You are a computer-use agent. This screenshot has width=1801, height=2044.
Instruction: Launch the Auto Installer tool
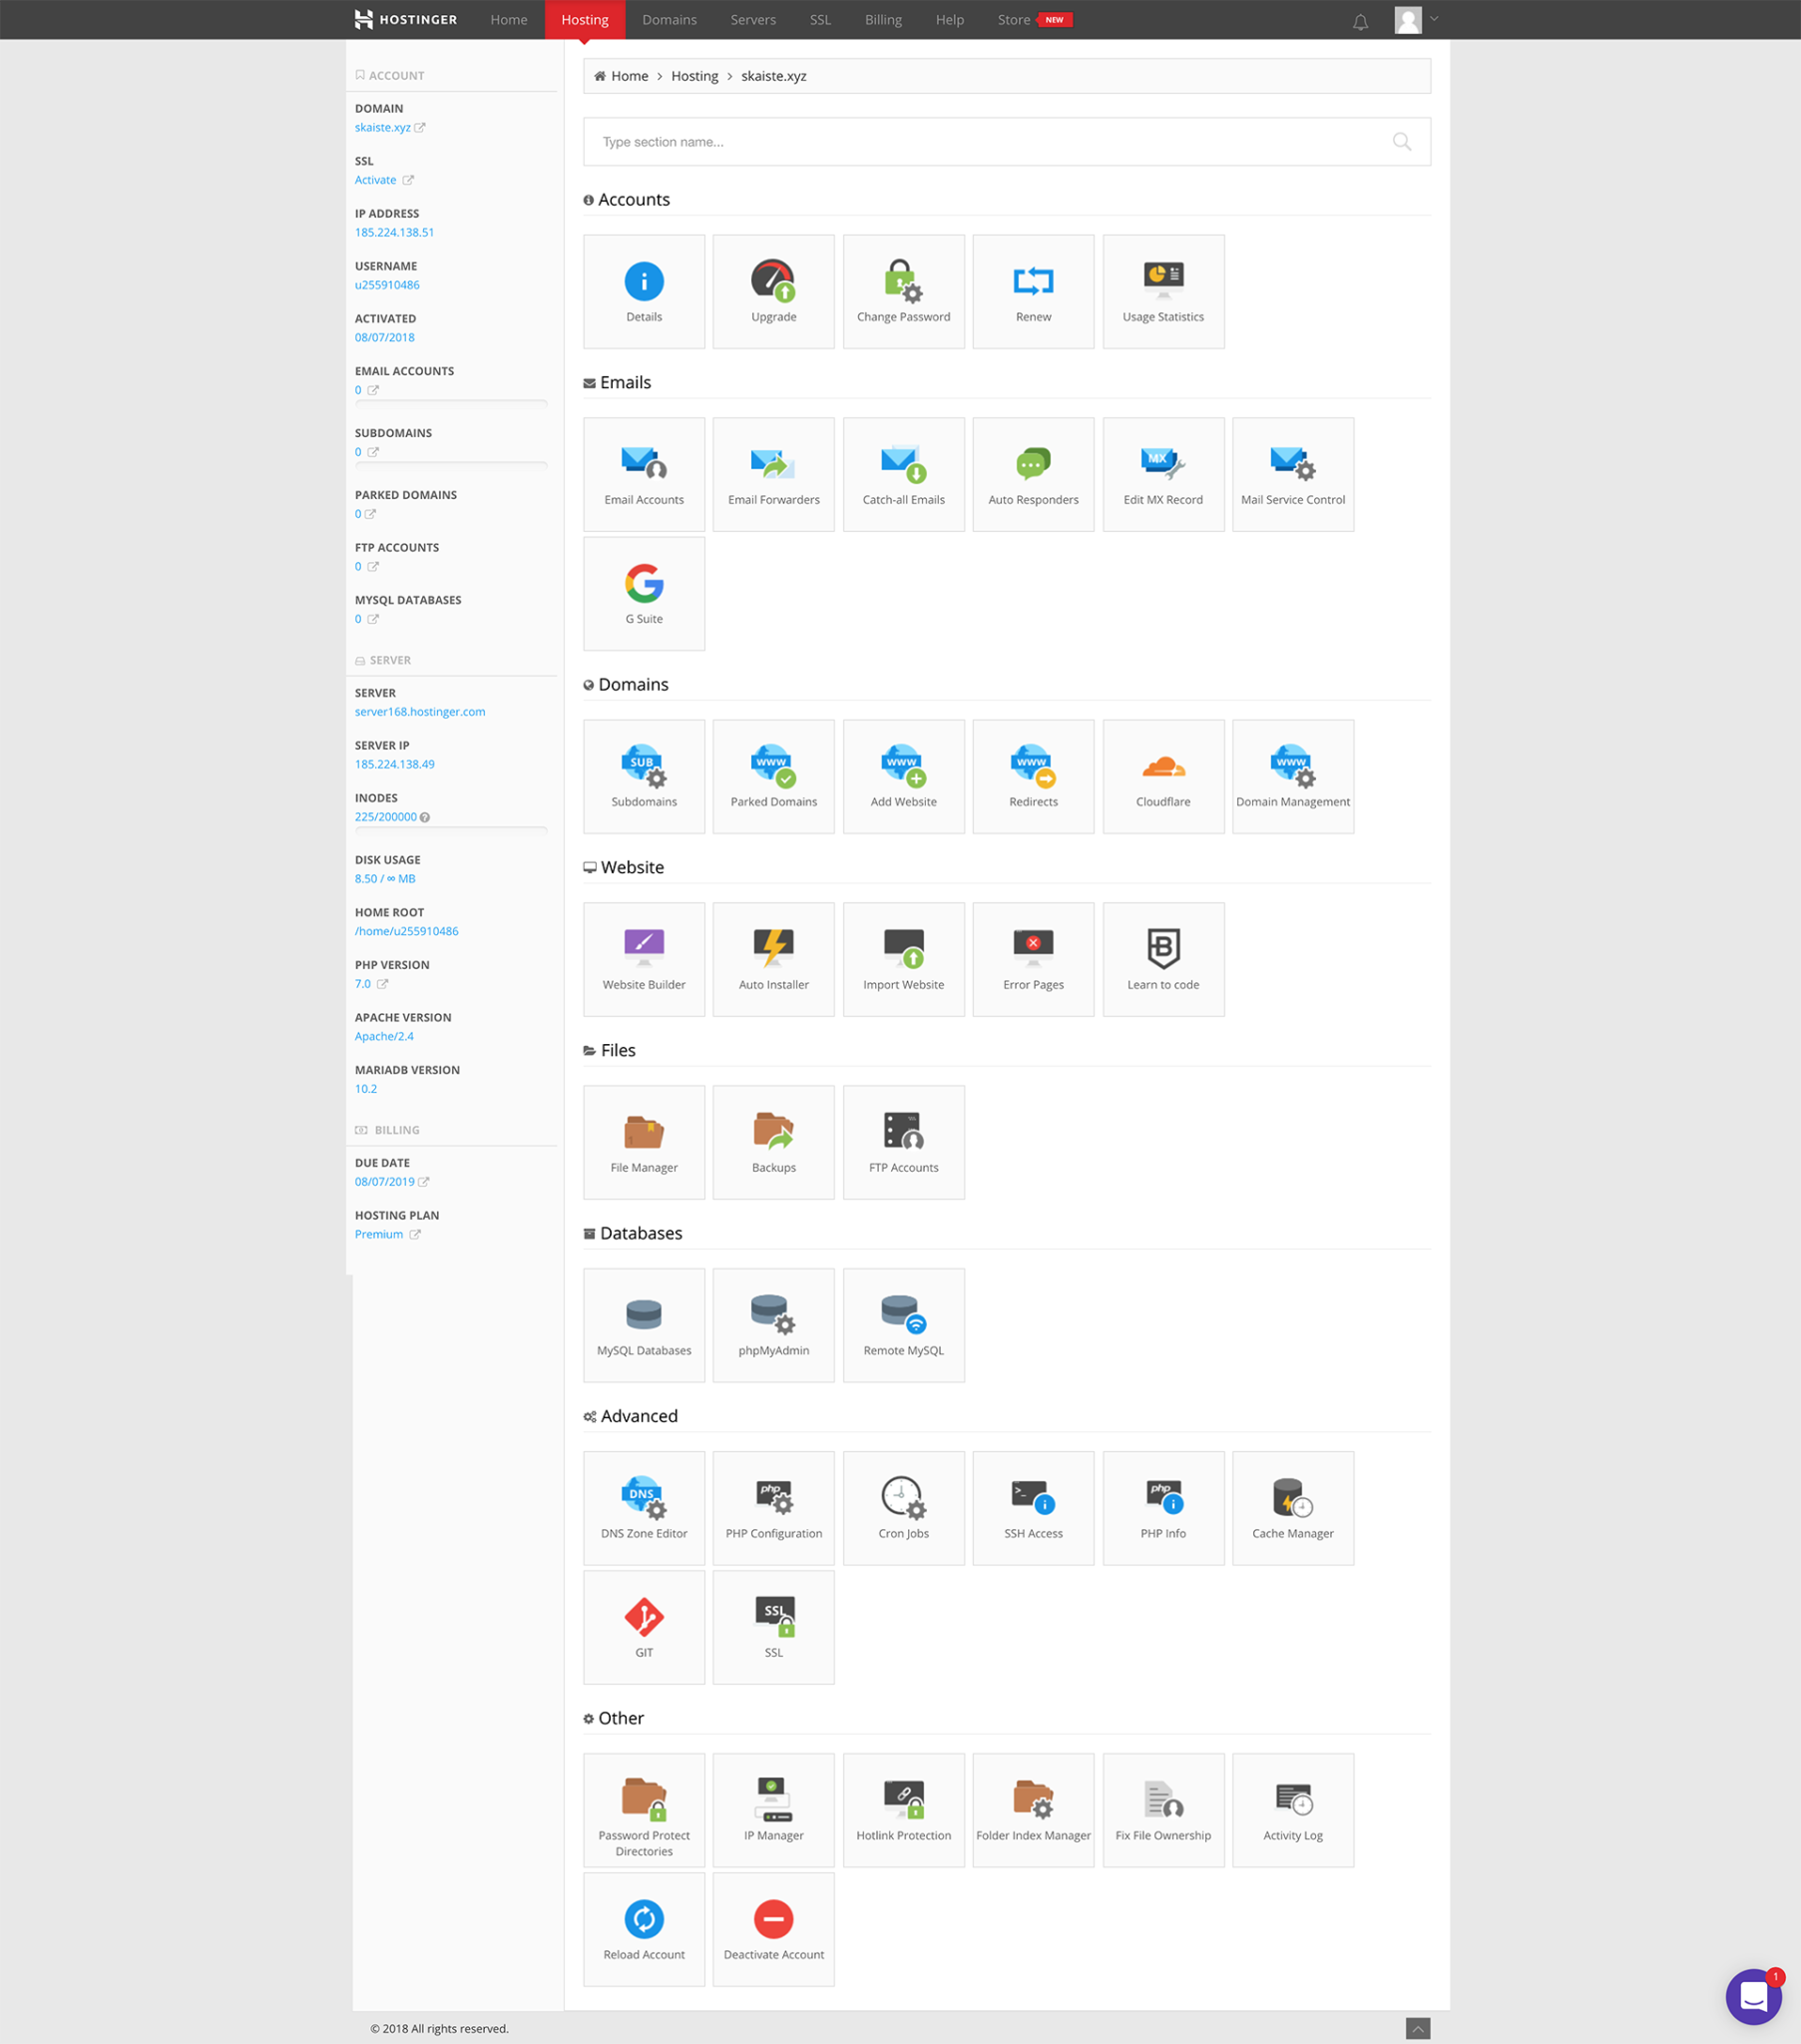tap(773, 958)
